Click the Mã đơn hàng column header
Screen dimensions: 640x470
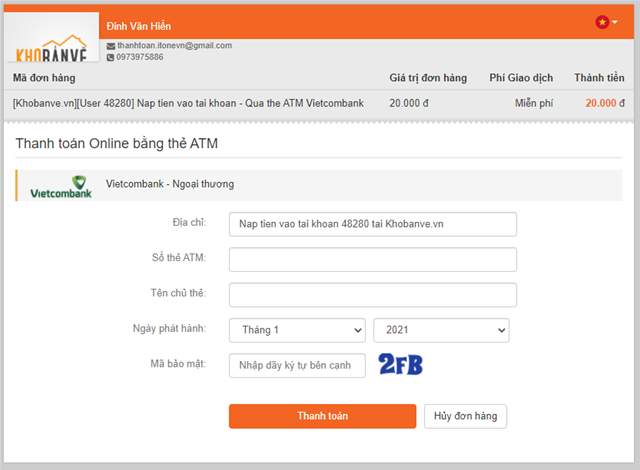point(44,78)
